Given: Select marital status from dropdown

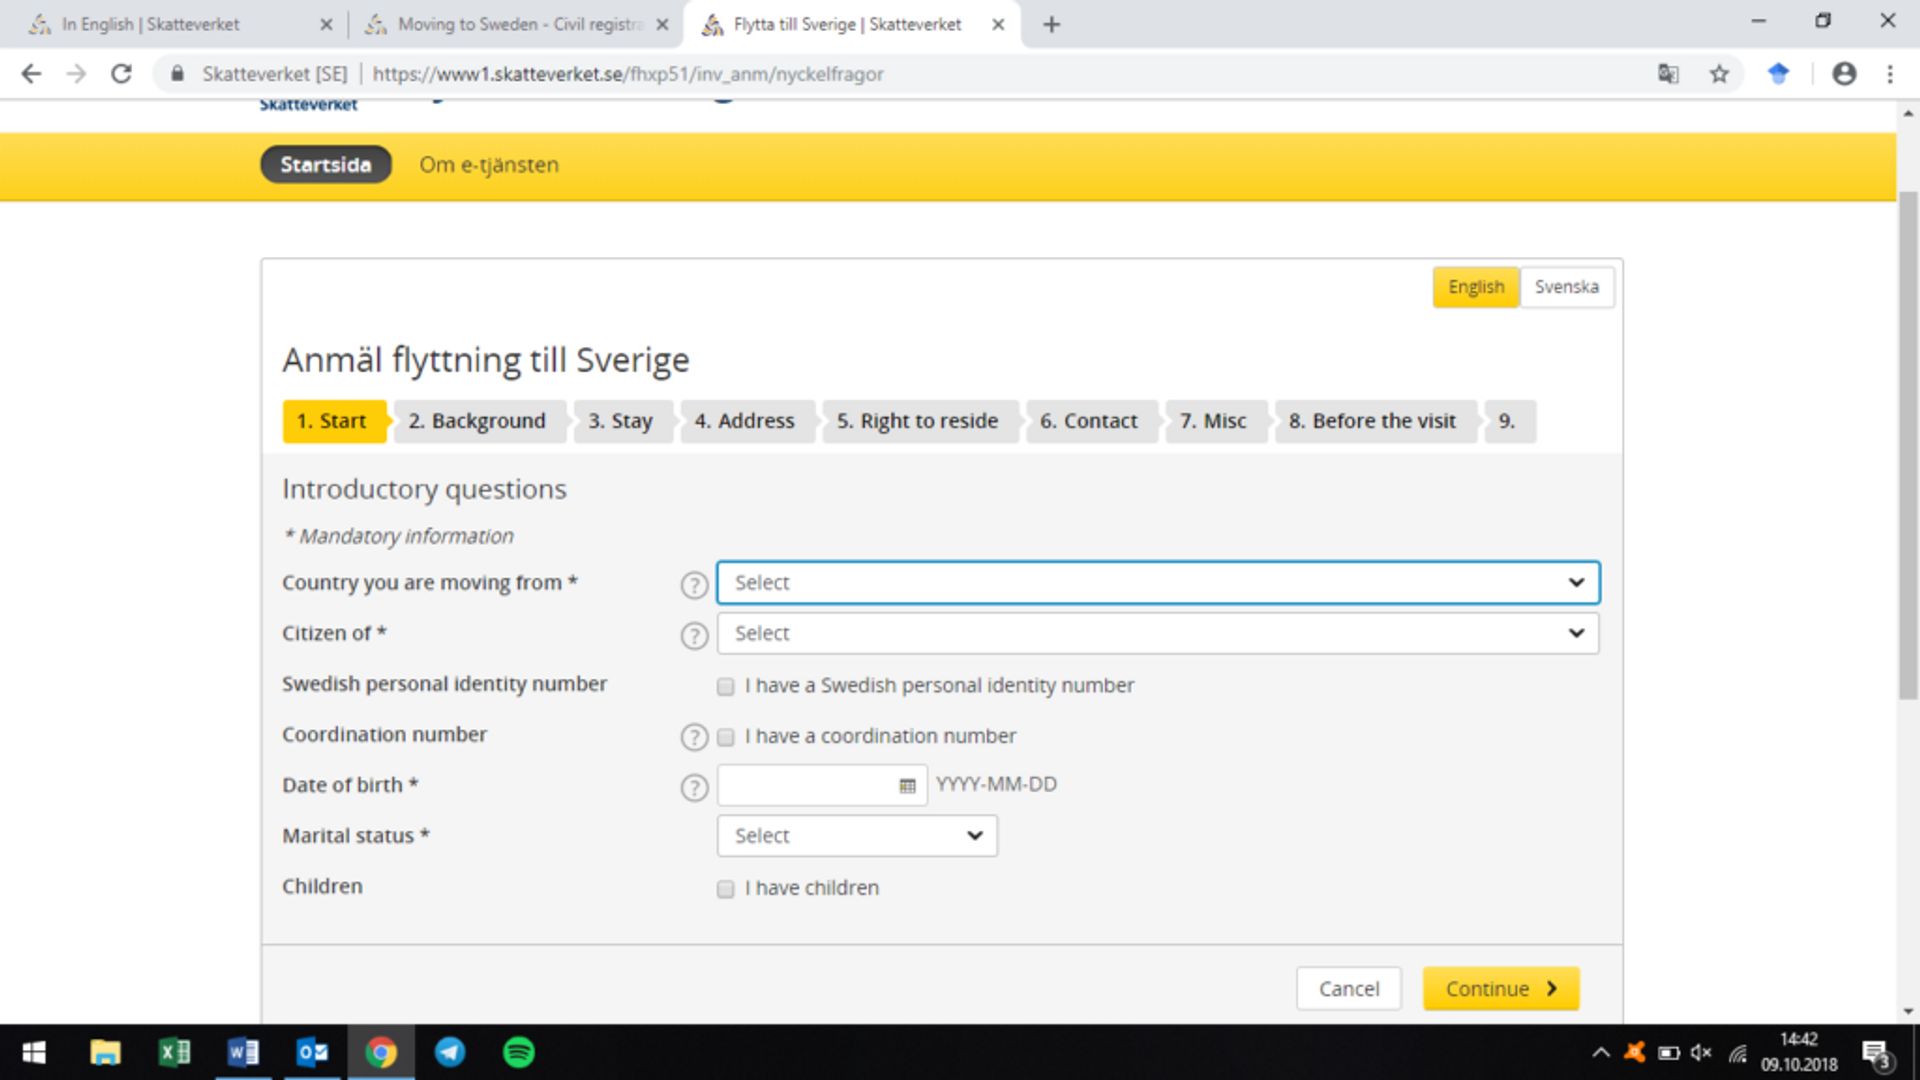Looking at the screenshot, I should click(856, 835).
